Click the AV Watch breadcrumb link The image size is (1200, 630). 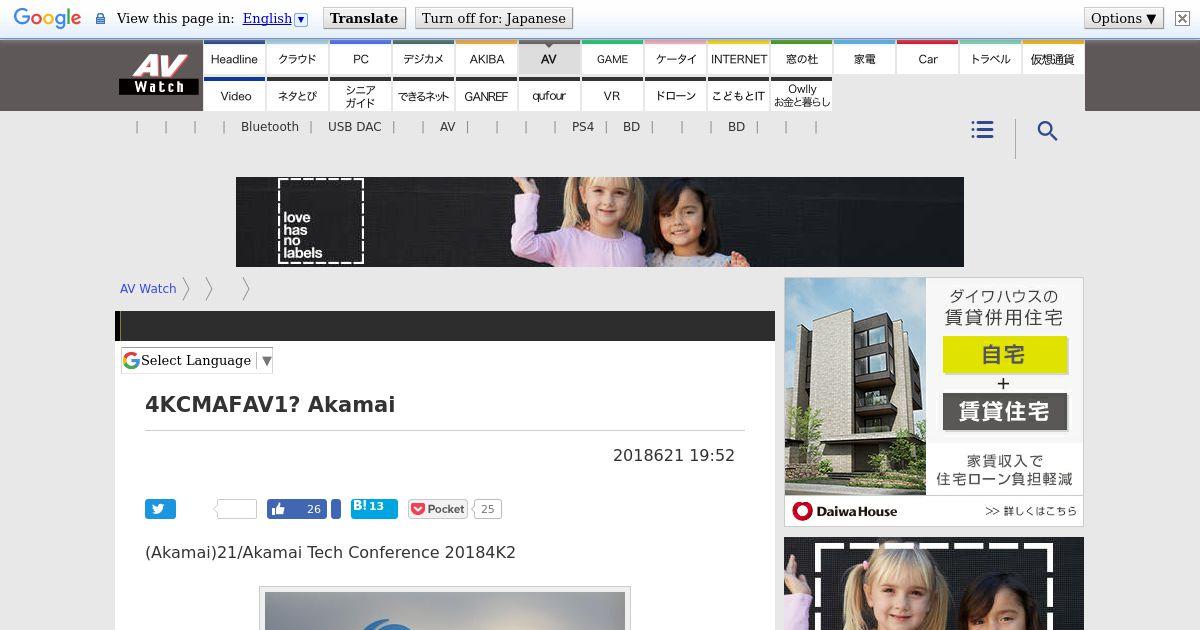[x=148, y=289]
